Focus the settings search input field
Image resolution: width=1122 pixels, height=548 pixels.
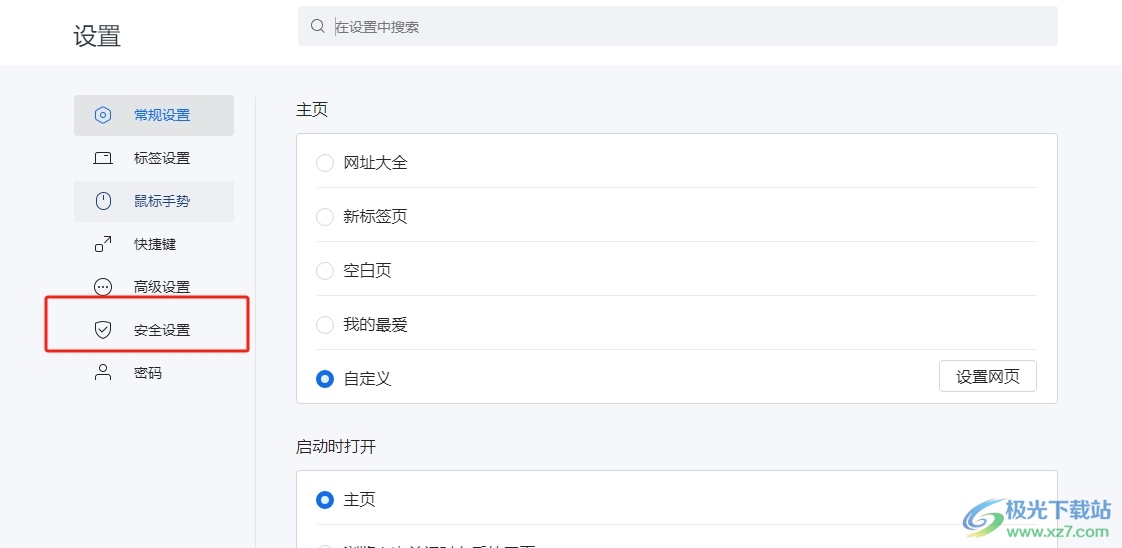click(690, 27)
